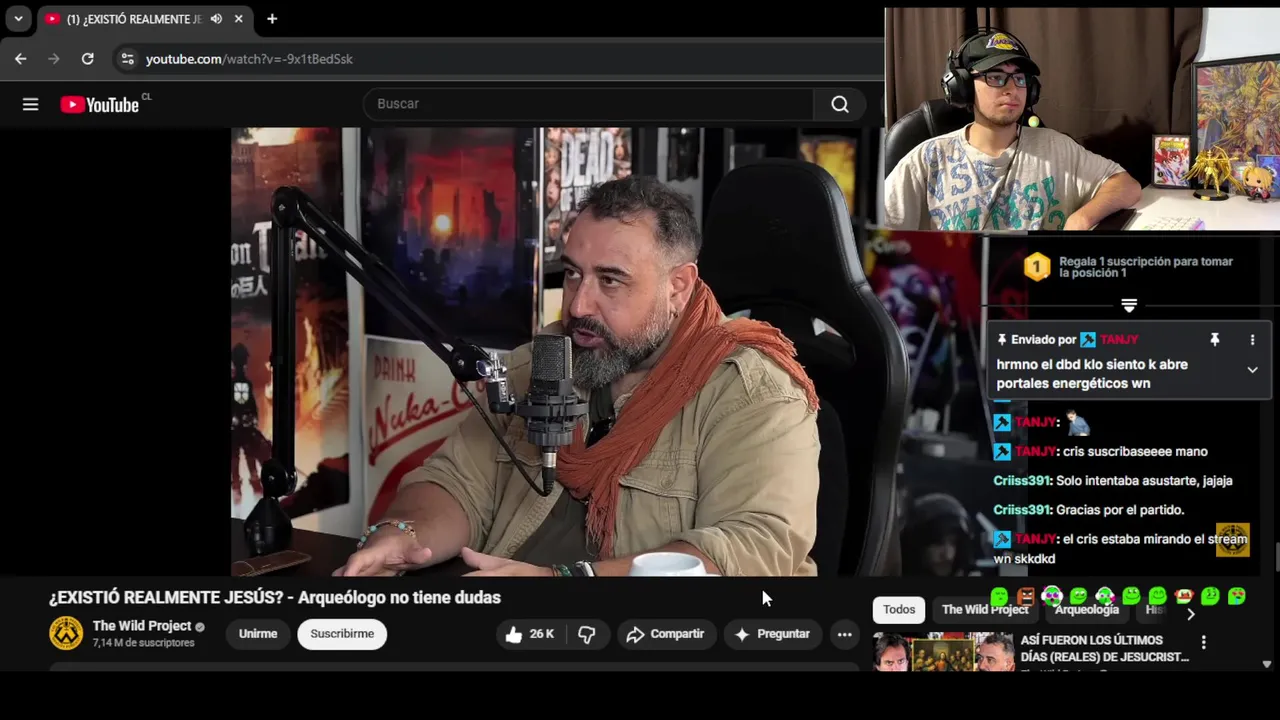Click Criiss391 name on Solo intentaba message
Image resolution: width=1280 pixels, height=720 pixels.
(x=1021, y=481)
